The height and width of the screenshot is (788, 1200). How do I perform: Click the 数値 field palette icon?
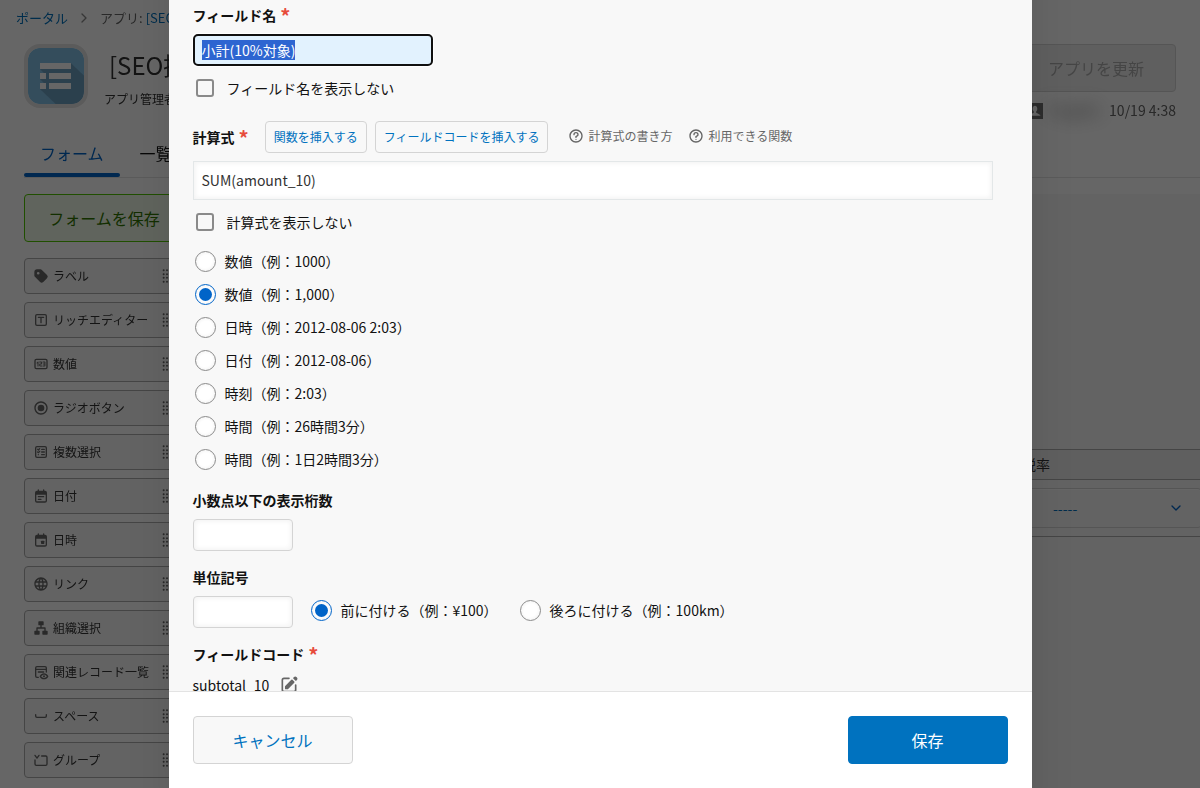click(41, 364)
